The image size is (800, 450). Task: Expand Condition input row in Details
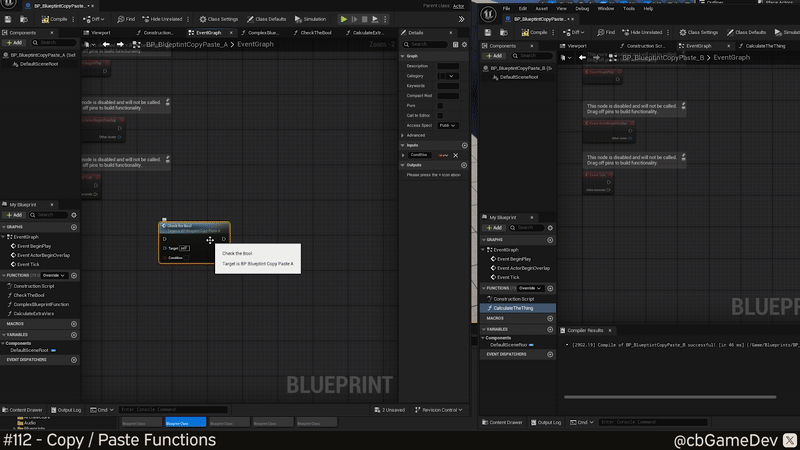pyautogui.click(x=403, y=155)
